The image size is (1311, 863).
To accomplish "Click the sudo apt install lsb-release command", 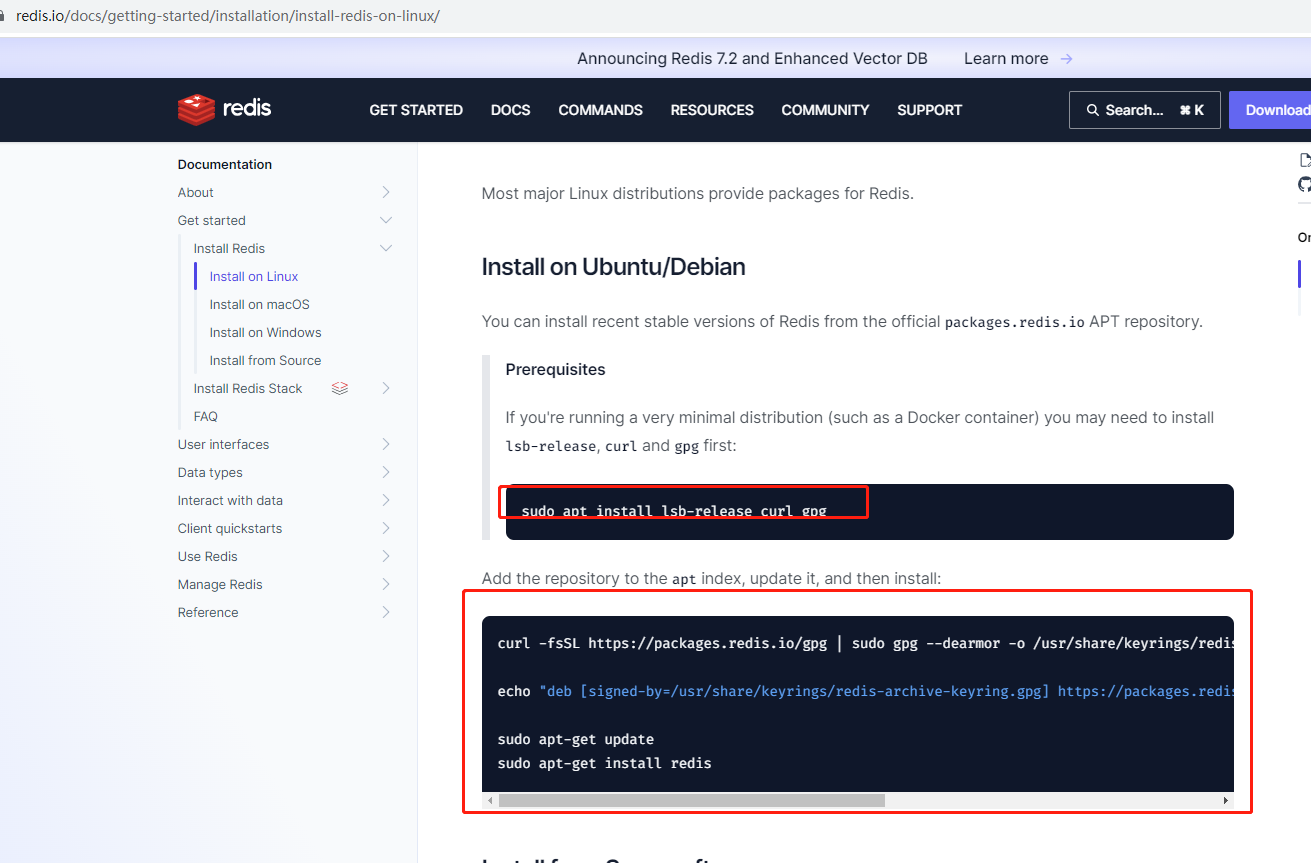I will [x=674, y=511].
